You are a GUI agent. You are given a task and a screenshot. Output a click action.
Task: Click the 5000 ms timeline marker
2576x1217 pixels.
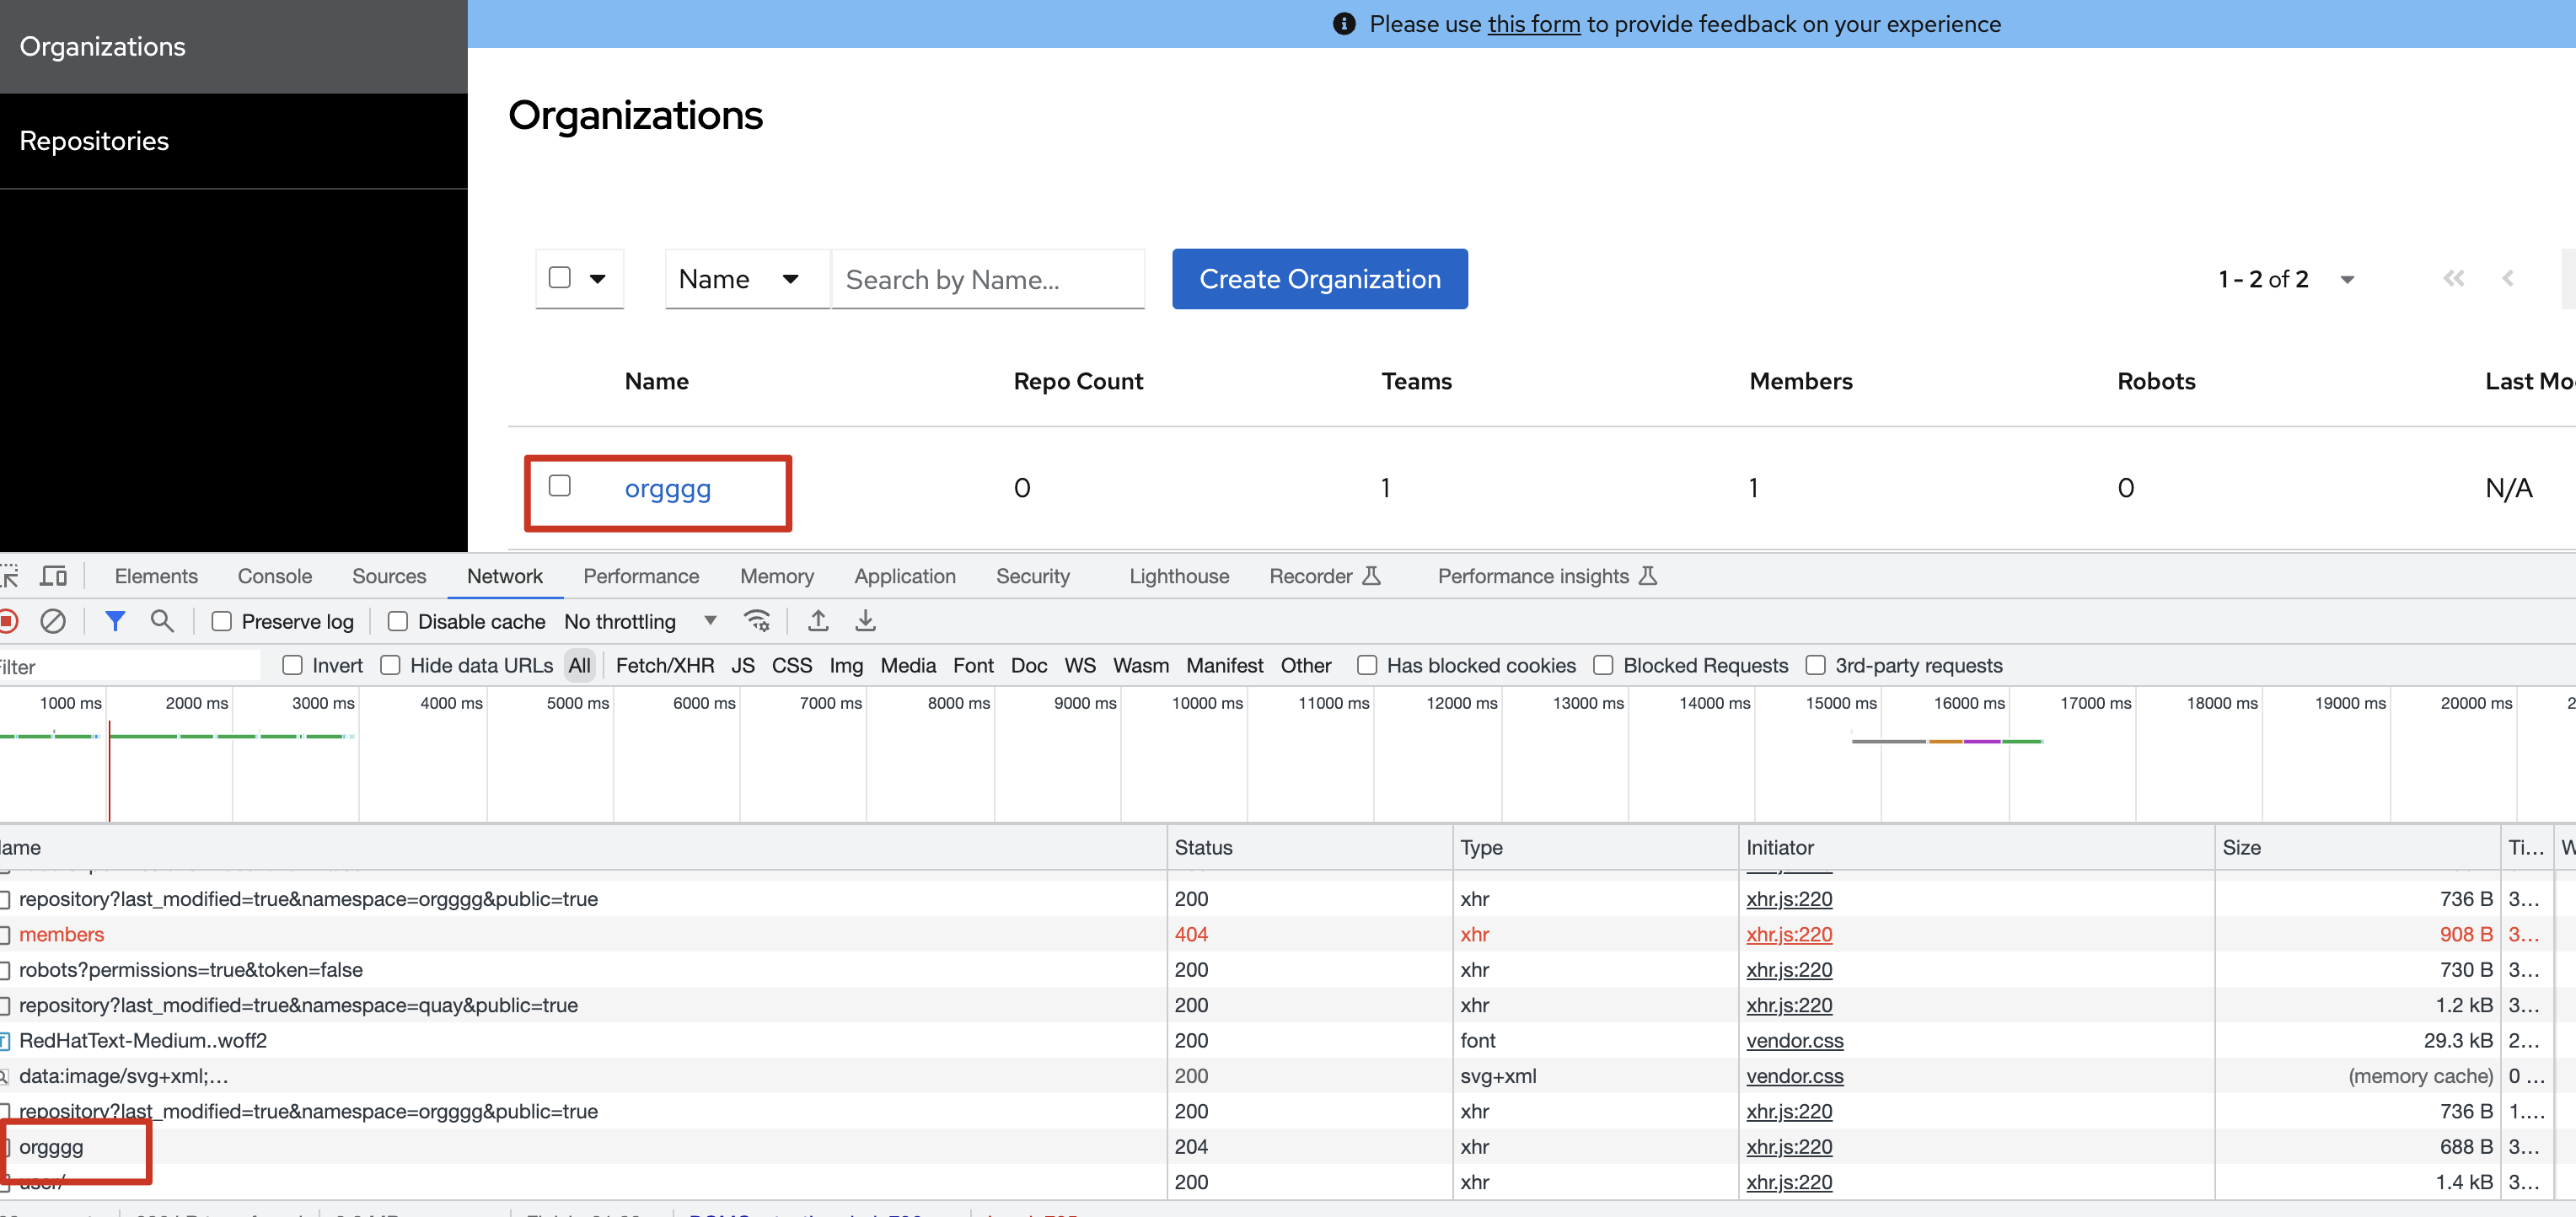577,703
